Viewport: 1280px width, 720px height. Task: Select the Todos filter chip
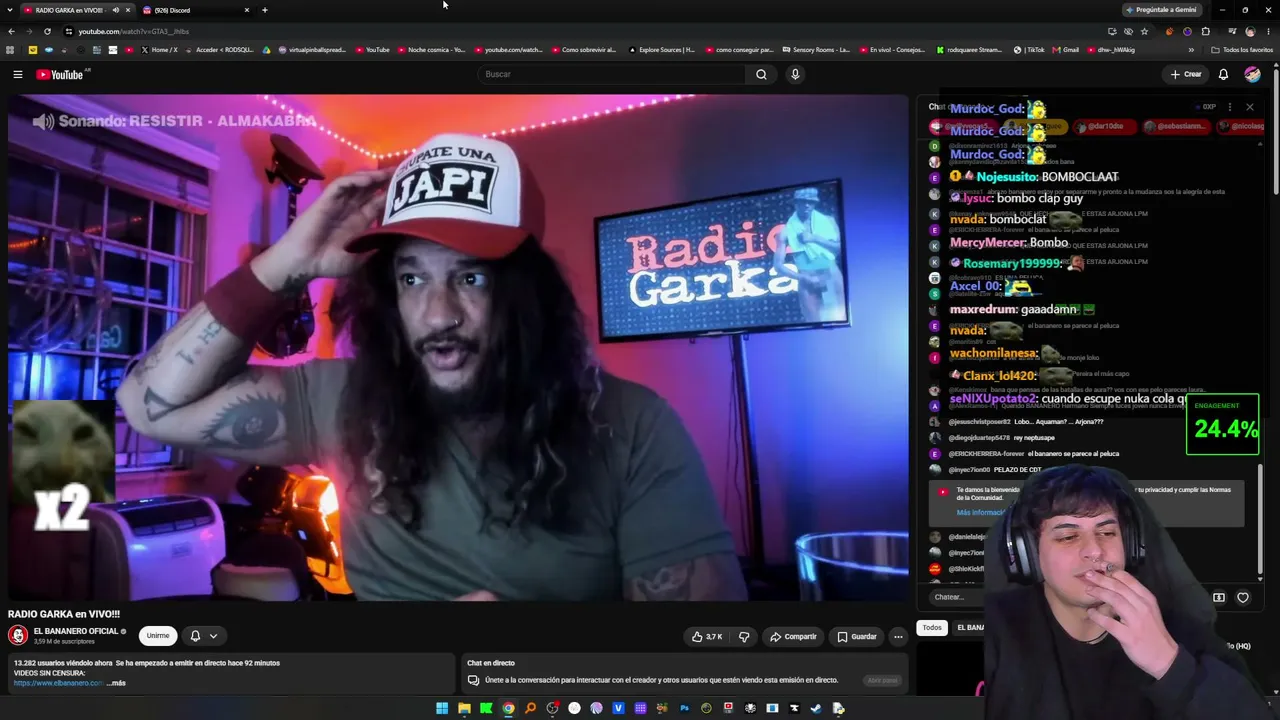(x=932, y=628)
